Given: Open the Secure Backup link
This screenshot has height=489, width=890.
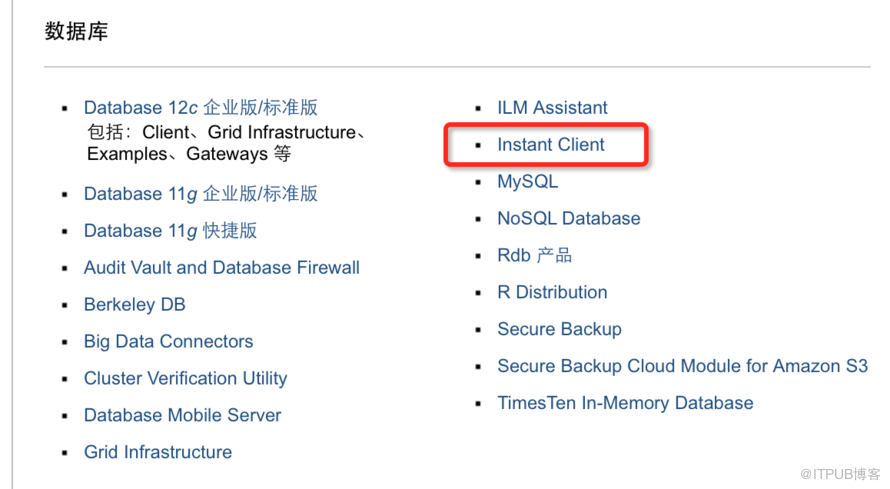Looking at the screenshot, I should click(560, 329).
